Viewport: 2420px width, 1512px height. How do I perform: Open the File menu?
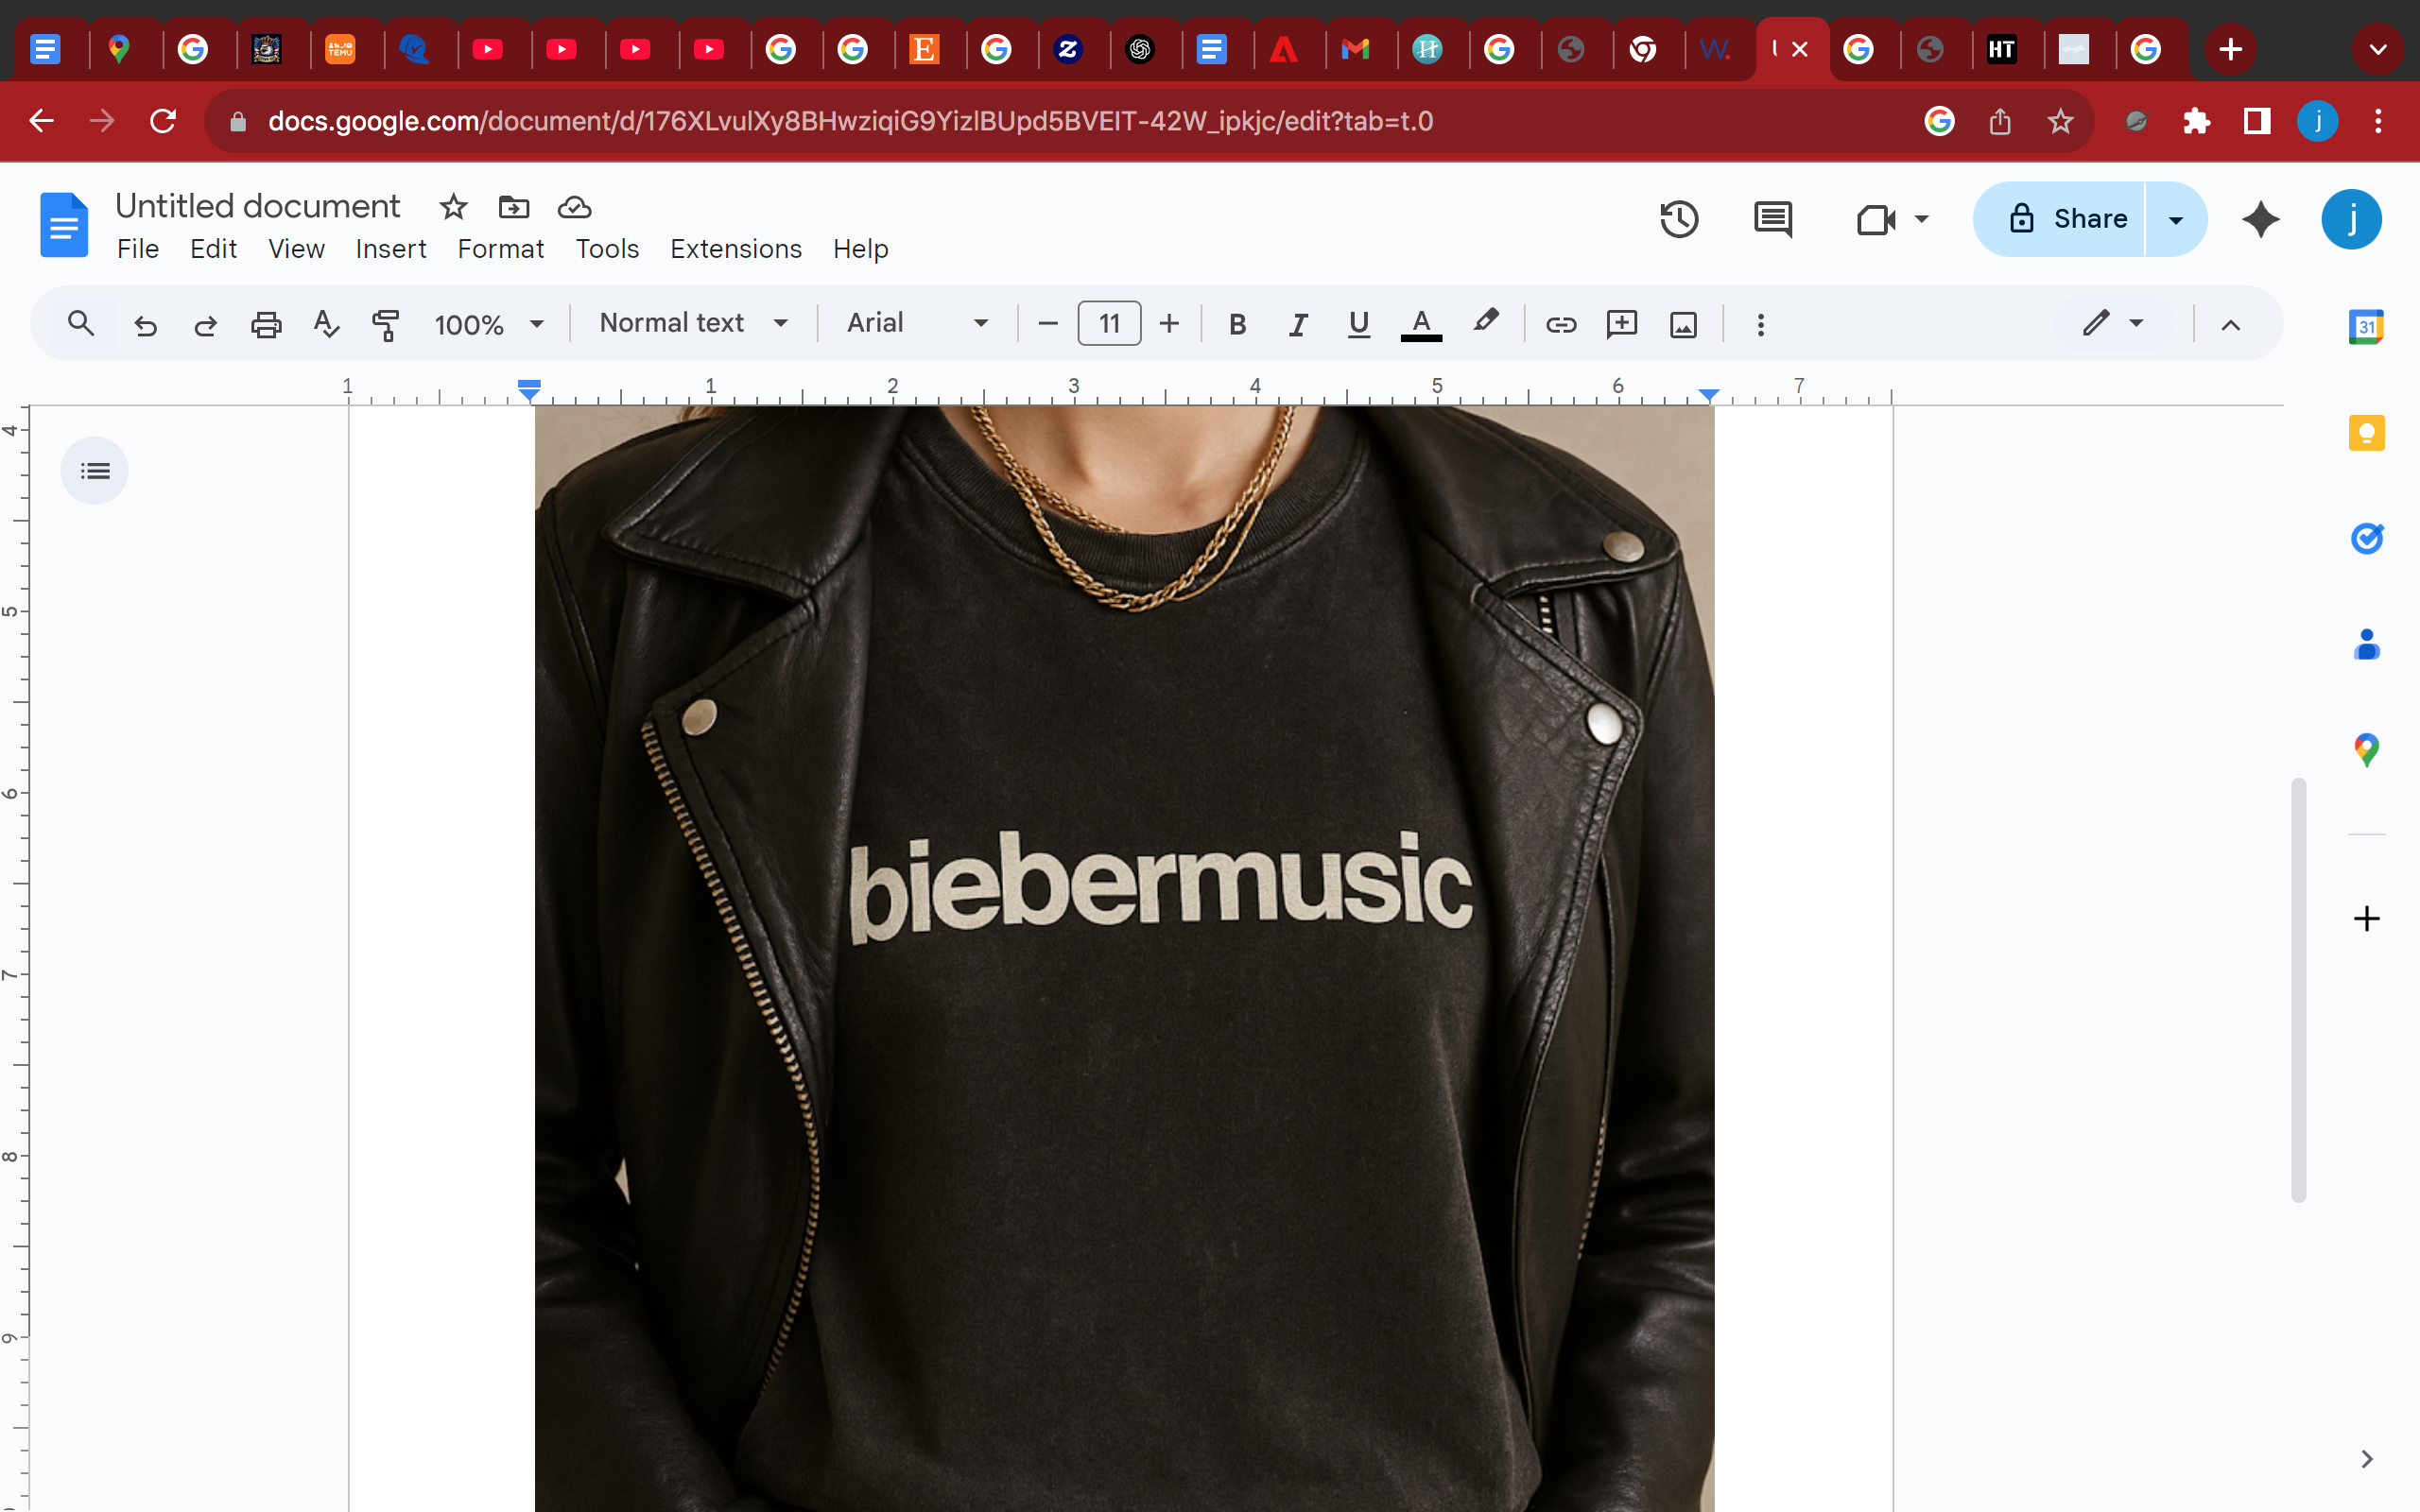click(x=138, y=248)
